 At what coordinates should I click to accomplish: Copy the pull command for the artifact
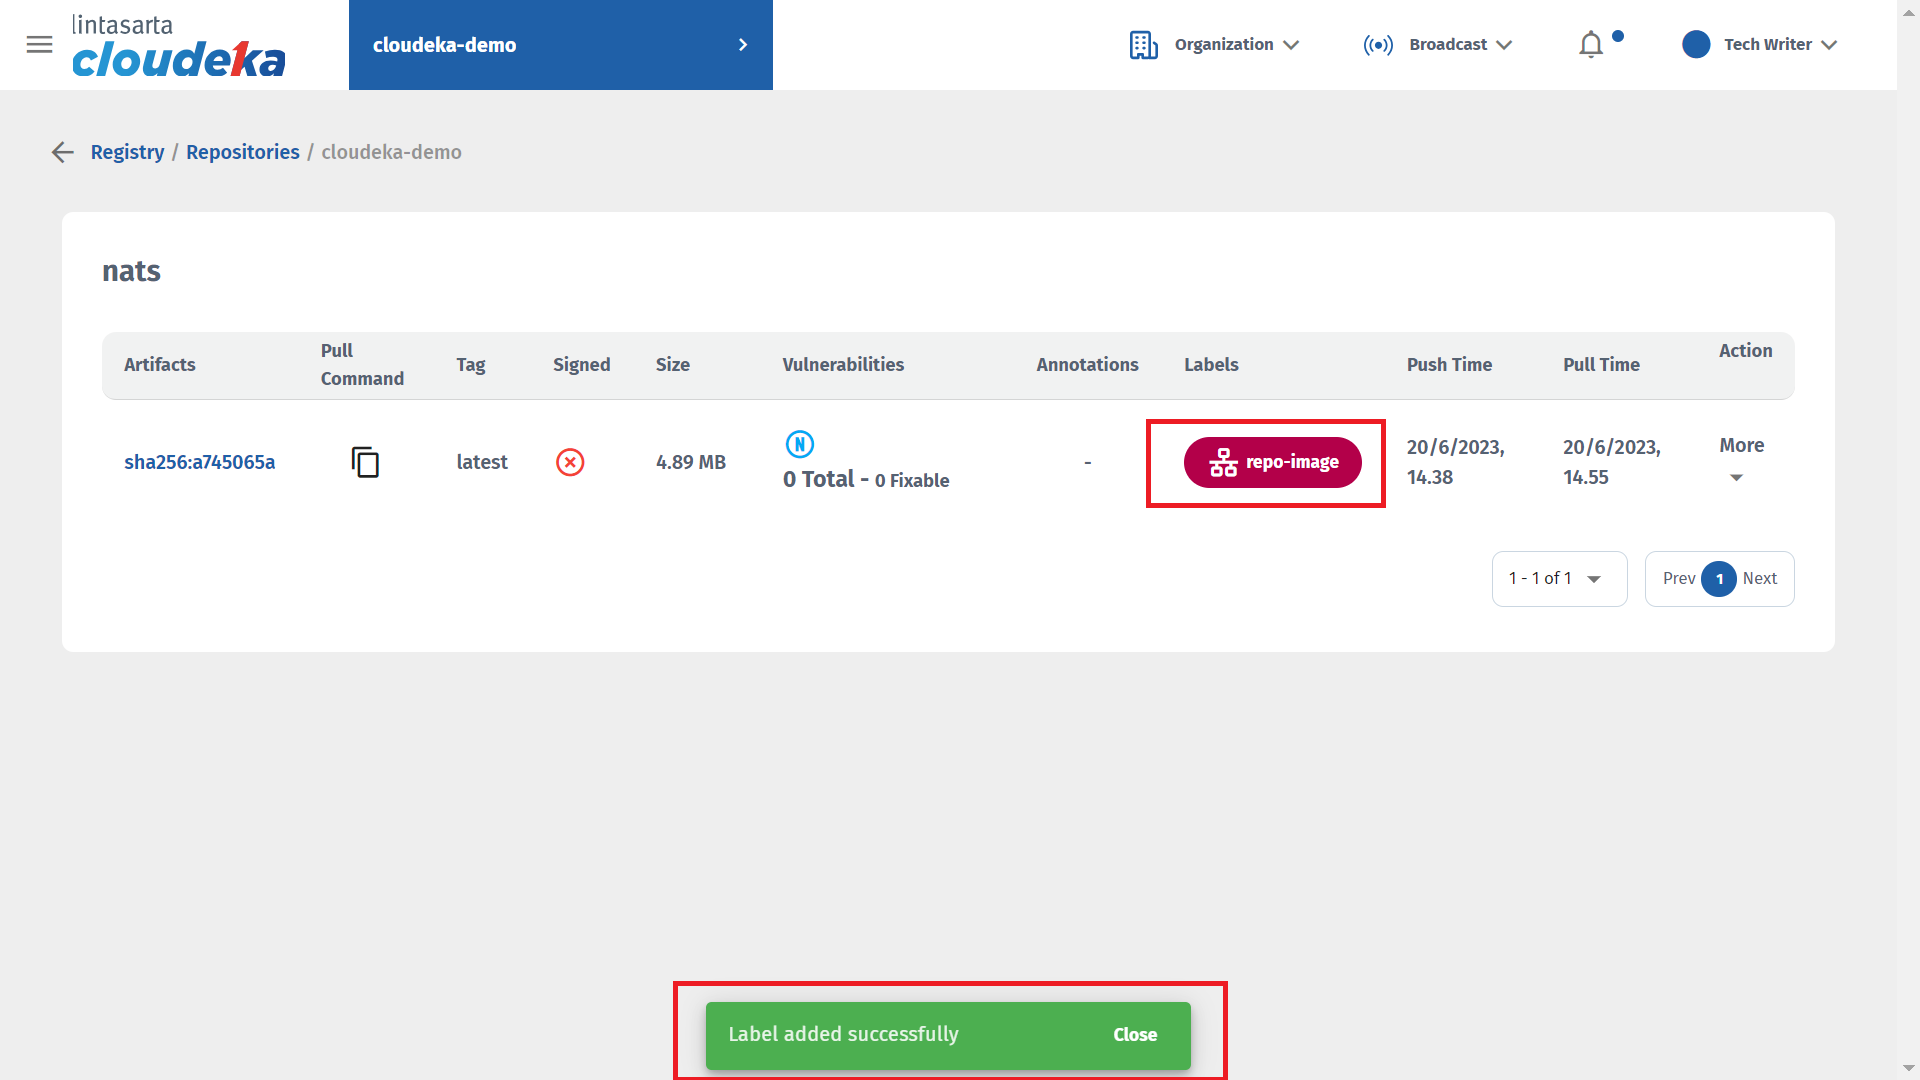(365, 462)
